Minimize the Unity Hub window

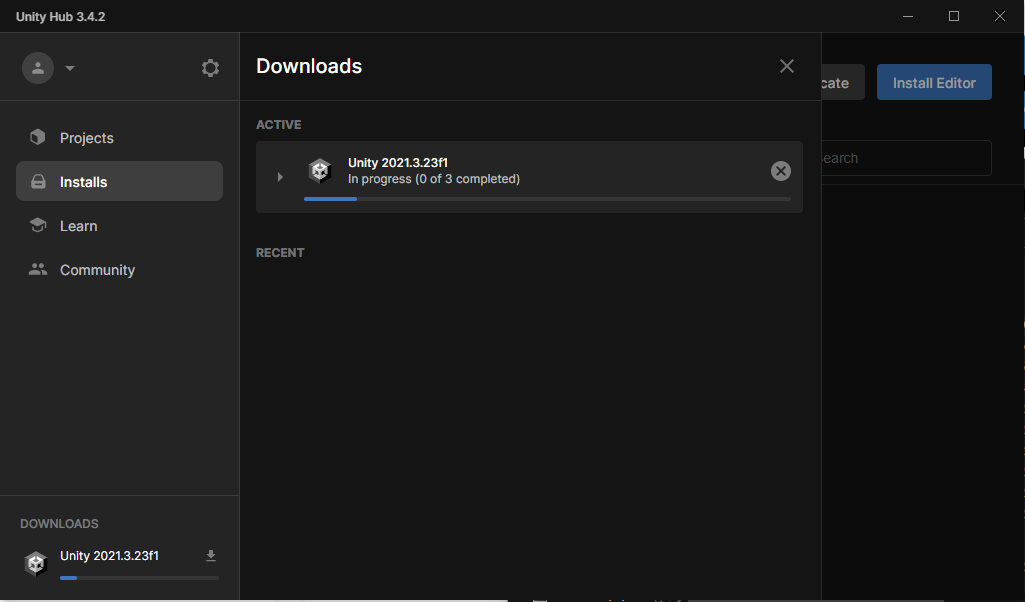click(907, 16)
